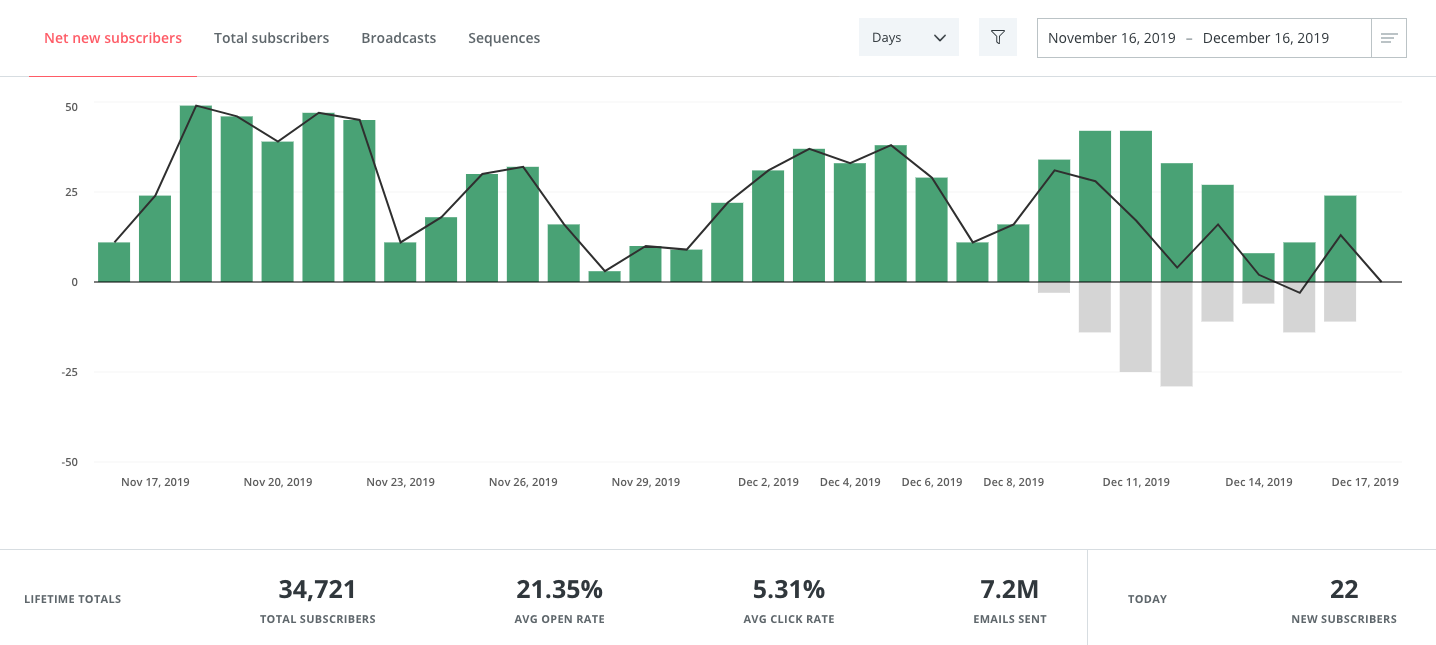Click the green bar above Nov 17, 2019
Screen dimensions: 1436x645
(155, 238)
